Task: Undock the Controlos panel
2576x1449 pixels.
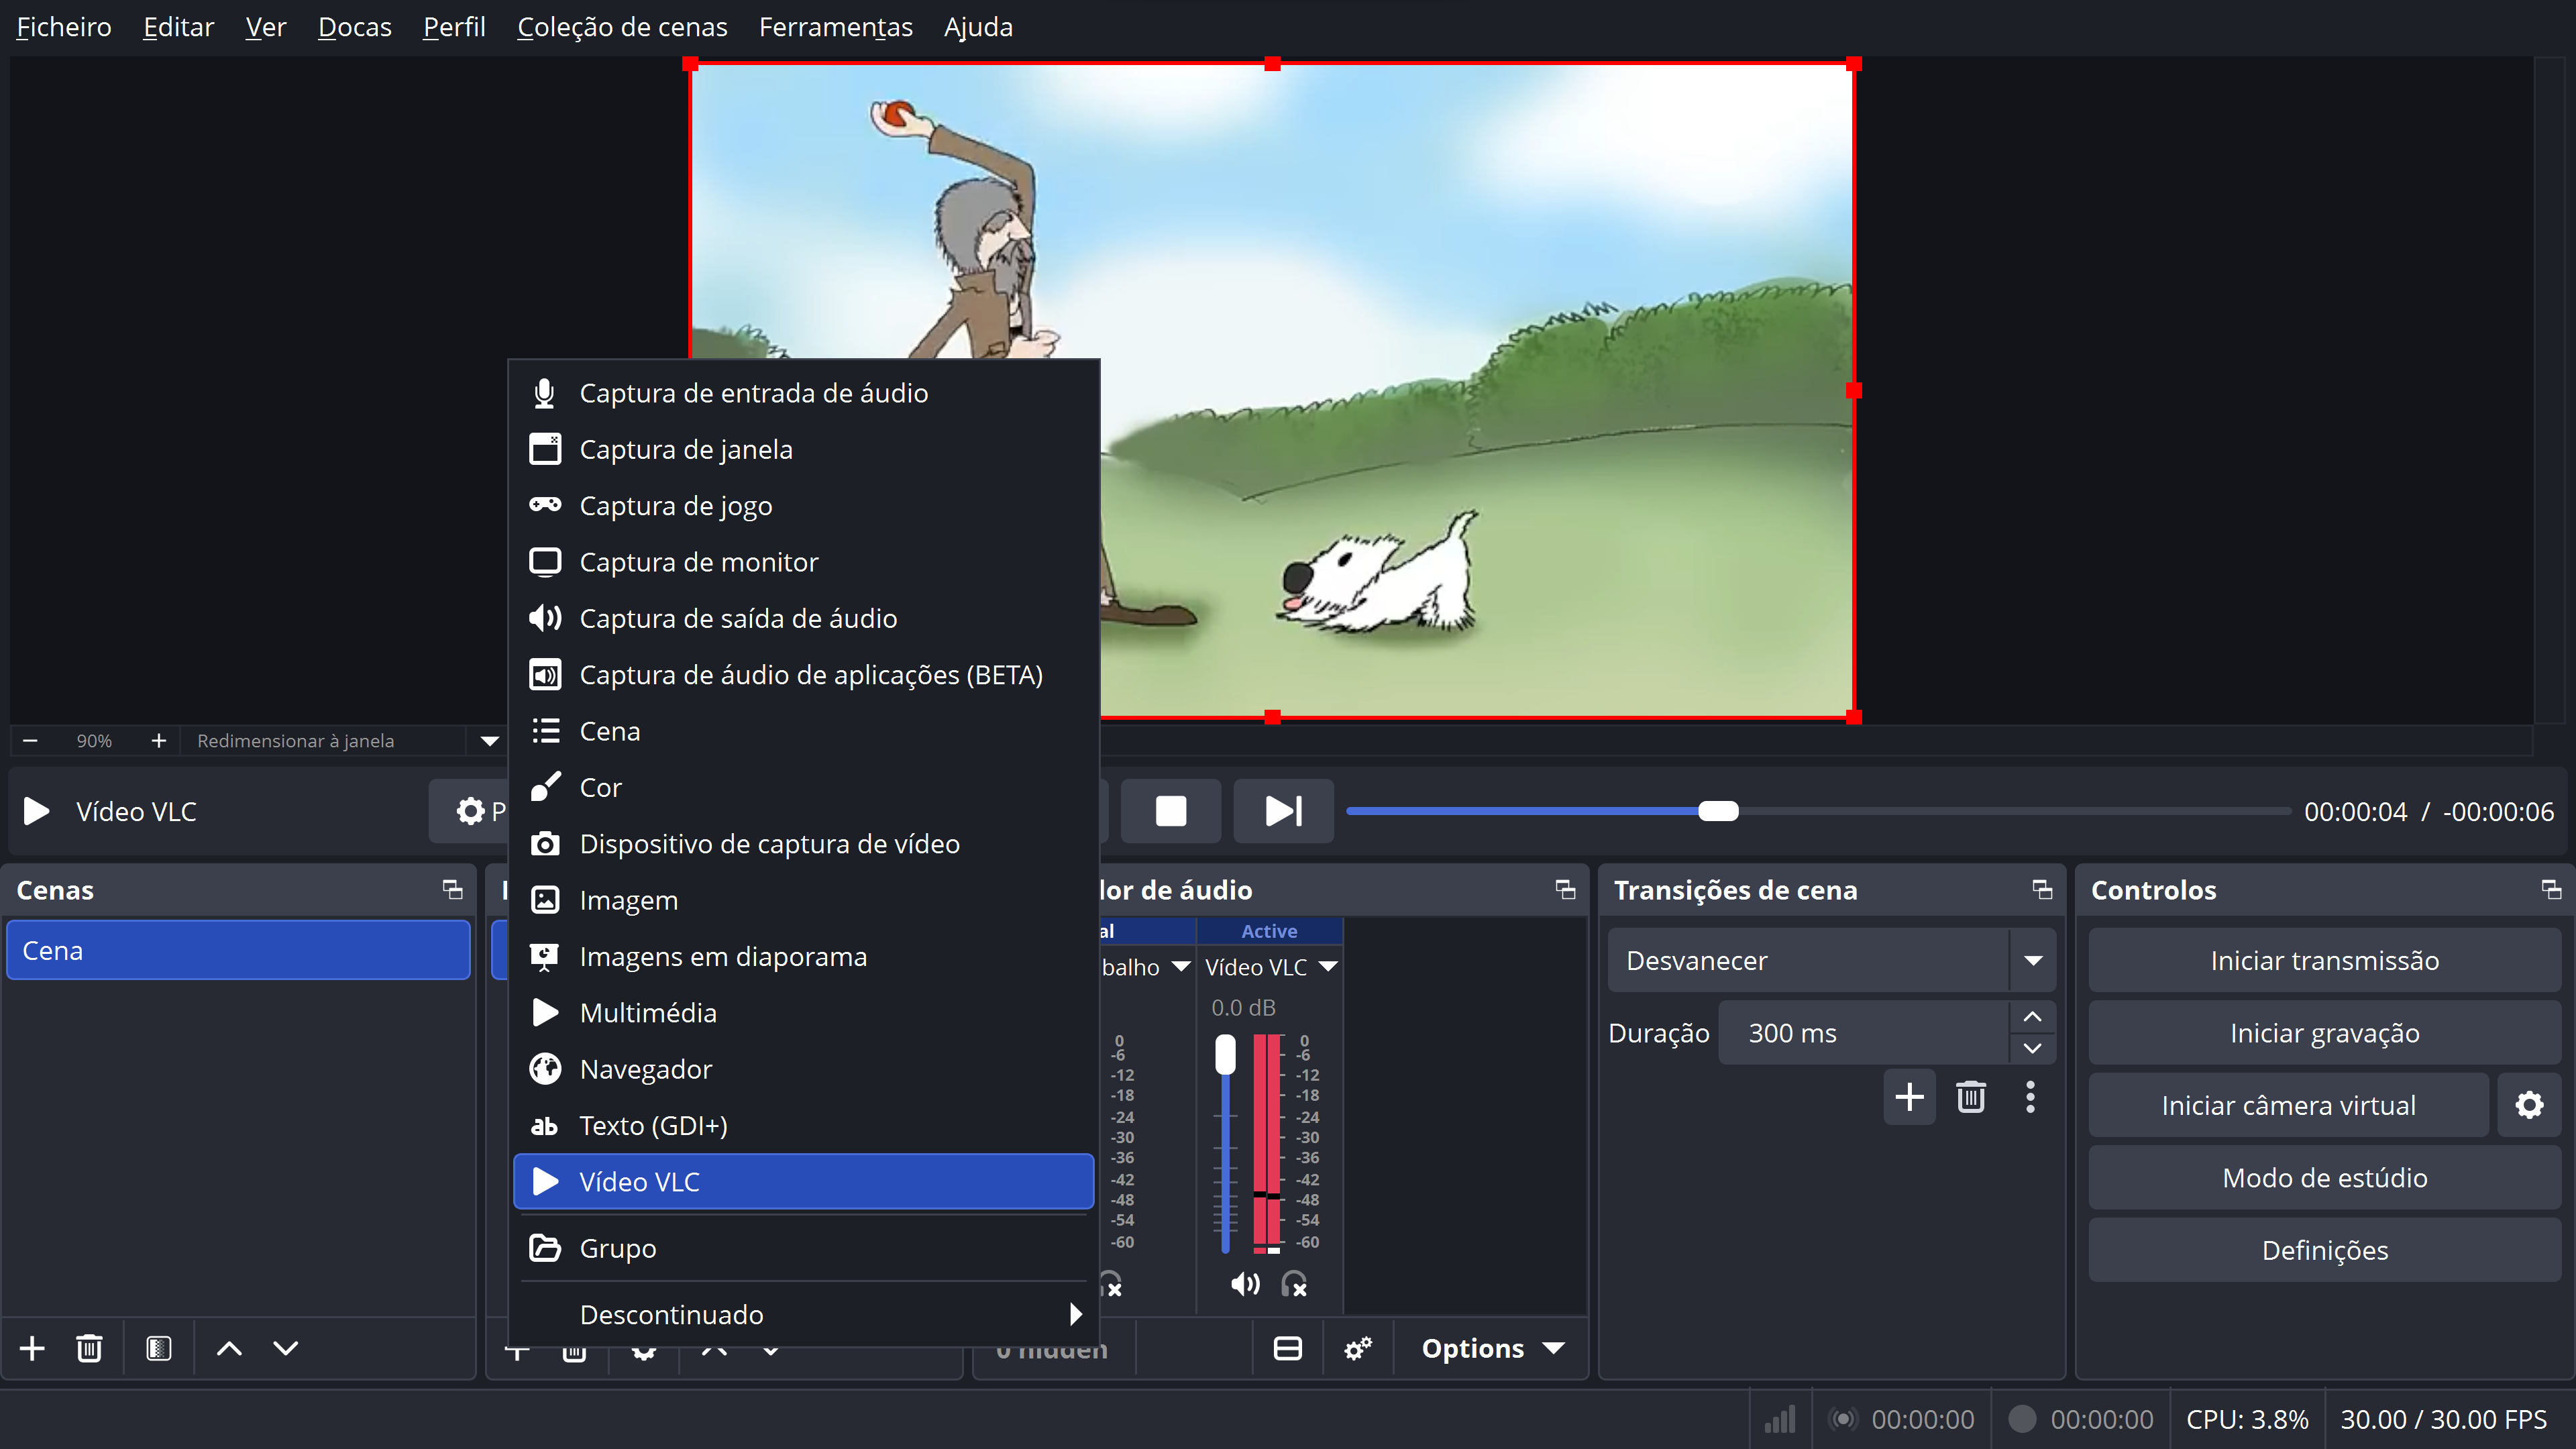Action: (x=2551, y=889)
